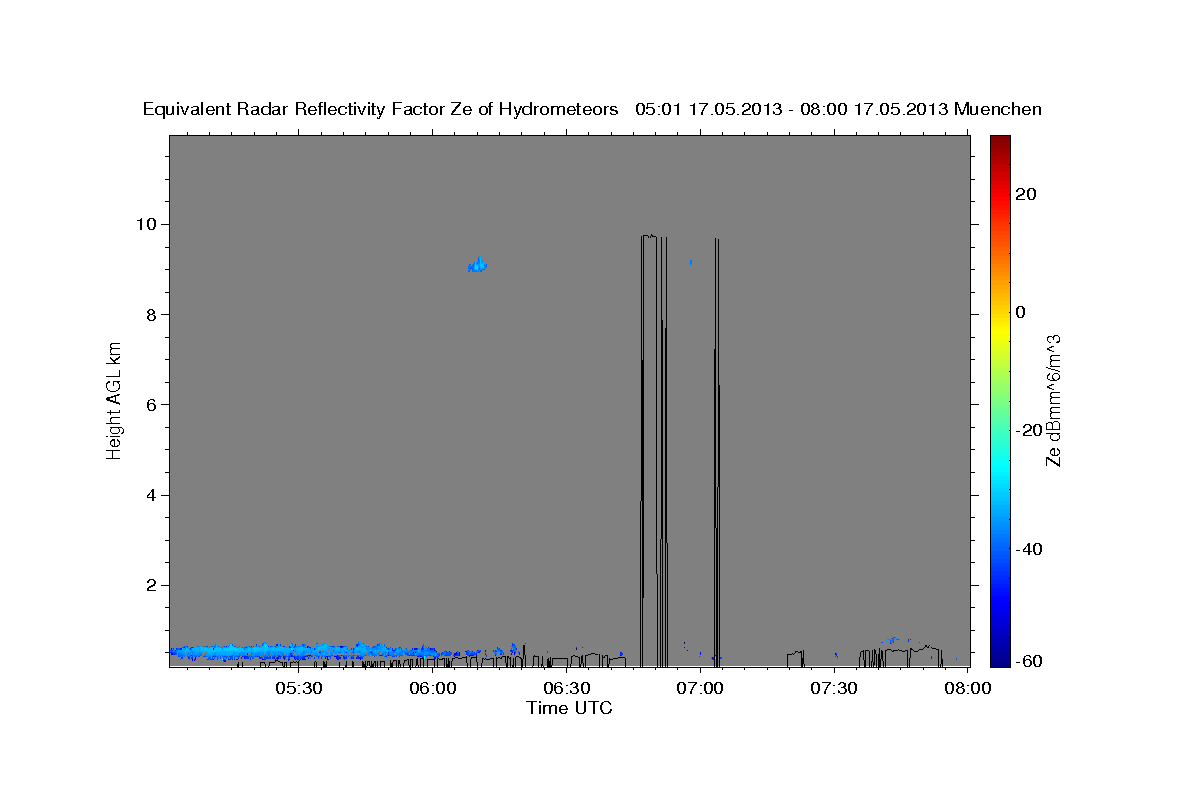Click the height tick label 6
The width and height of the screenshot is (1200, 800).
[150, 405]
